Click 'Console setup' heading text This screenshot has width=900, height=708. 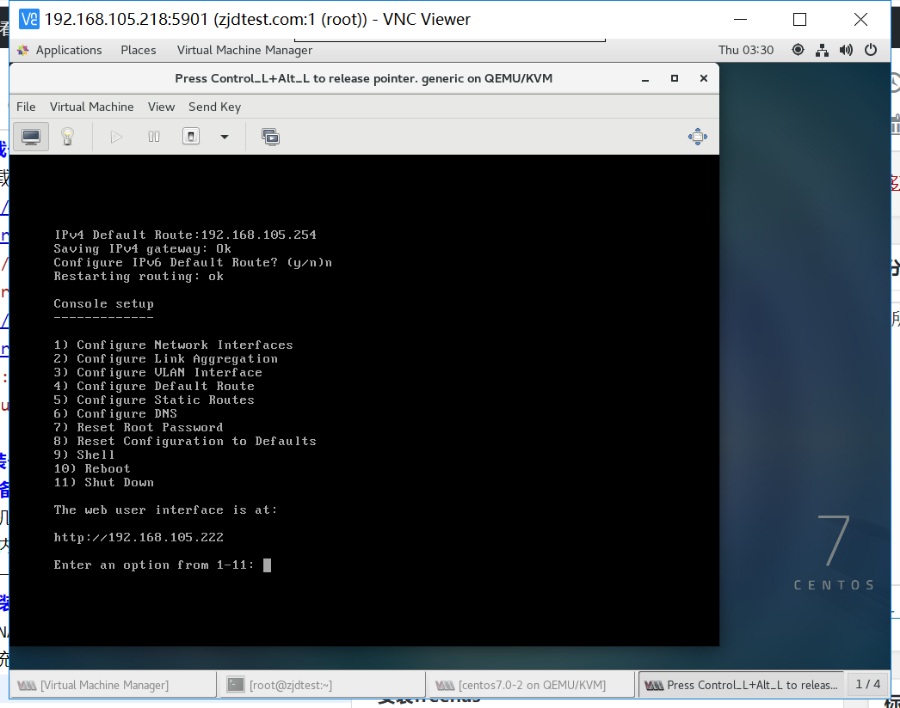pyautogui.click(x=104, y=304)
